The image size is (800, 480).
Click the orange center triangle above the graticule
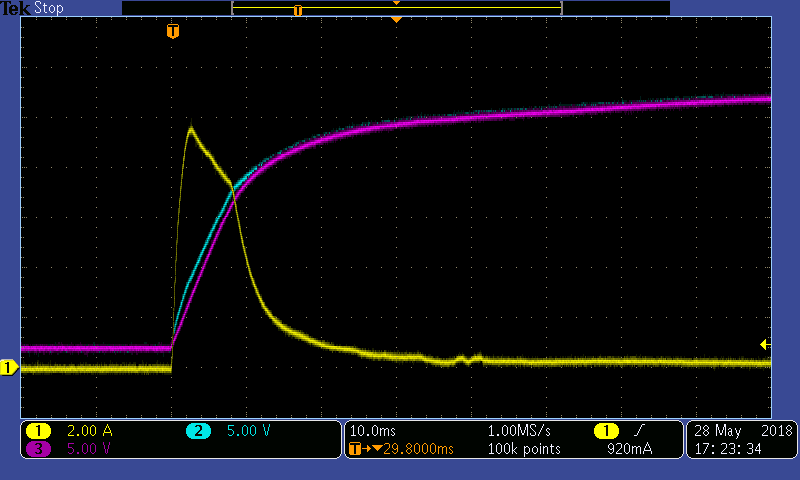pyautogui.click(x=396, y=19)
